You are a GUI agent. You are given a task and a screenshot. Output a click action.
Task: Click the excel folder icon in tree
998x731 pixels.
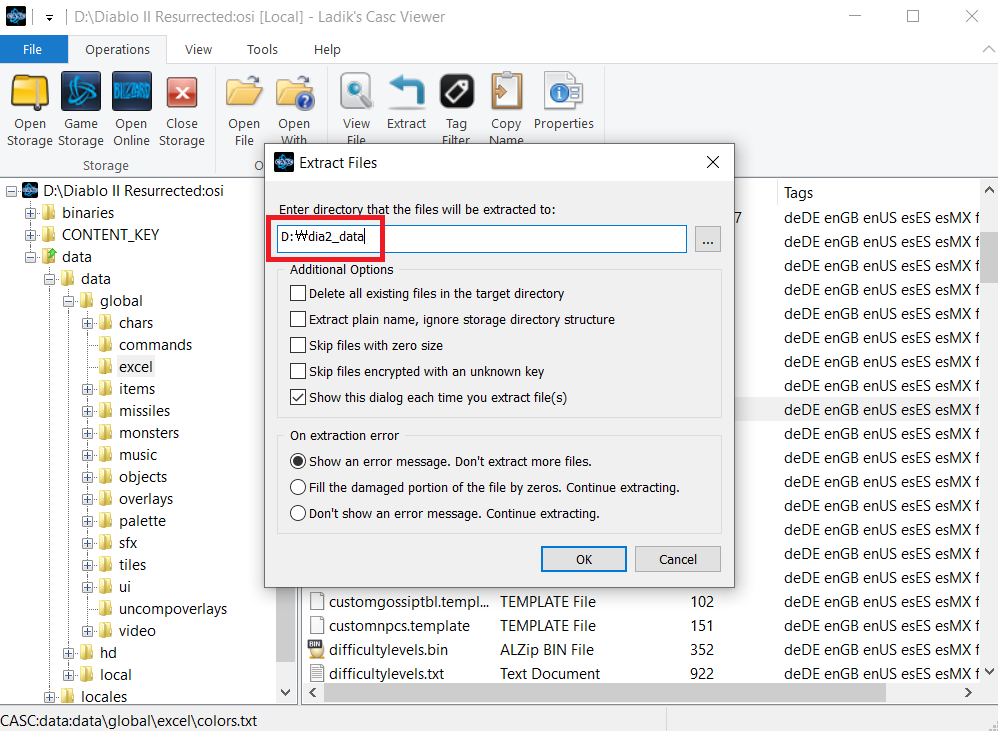pos(106,366)
